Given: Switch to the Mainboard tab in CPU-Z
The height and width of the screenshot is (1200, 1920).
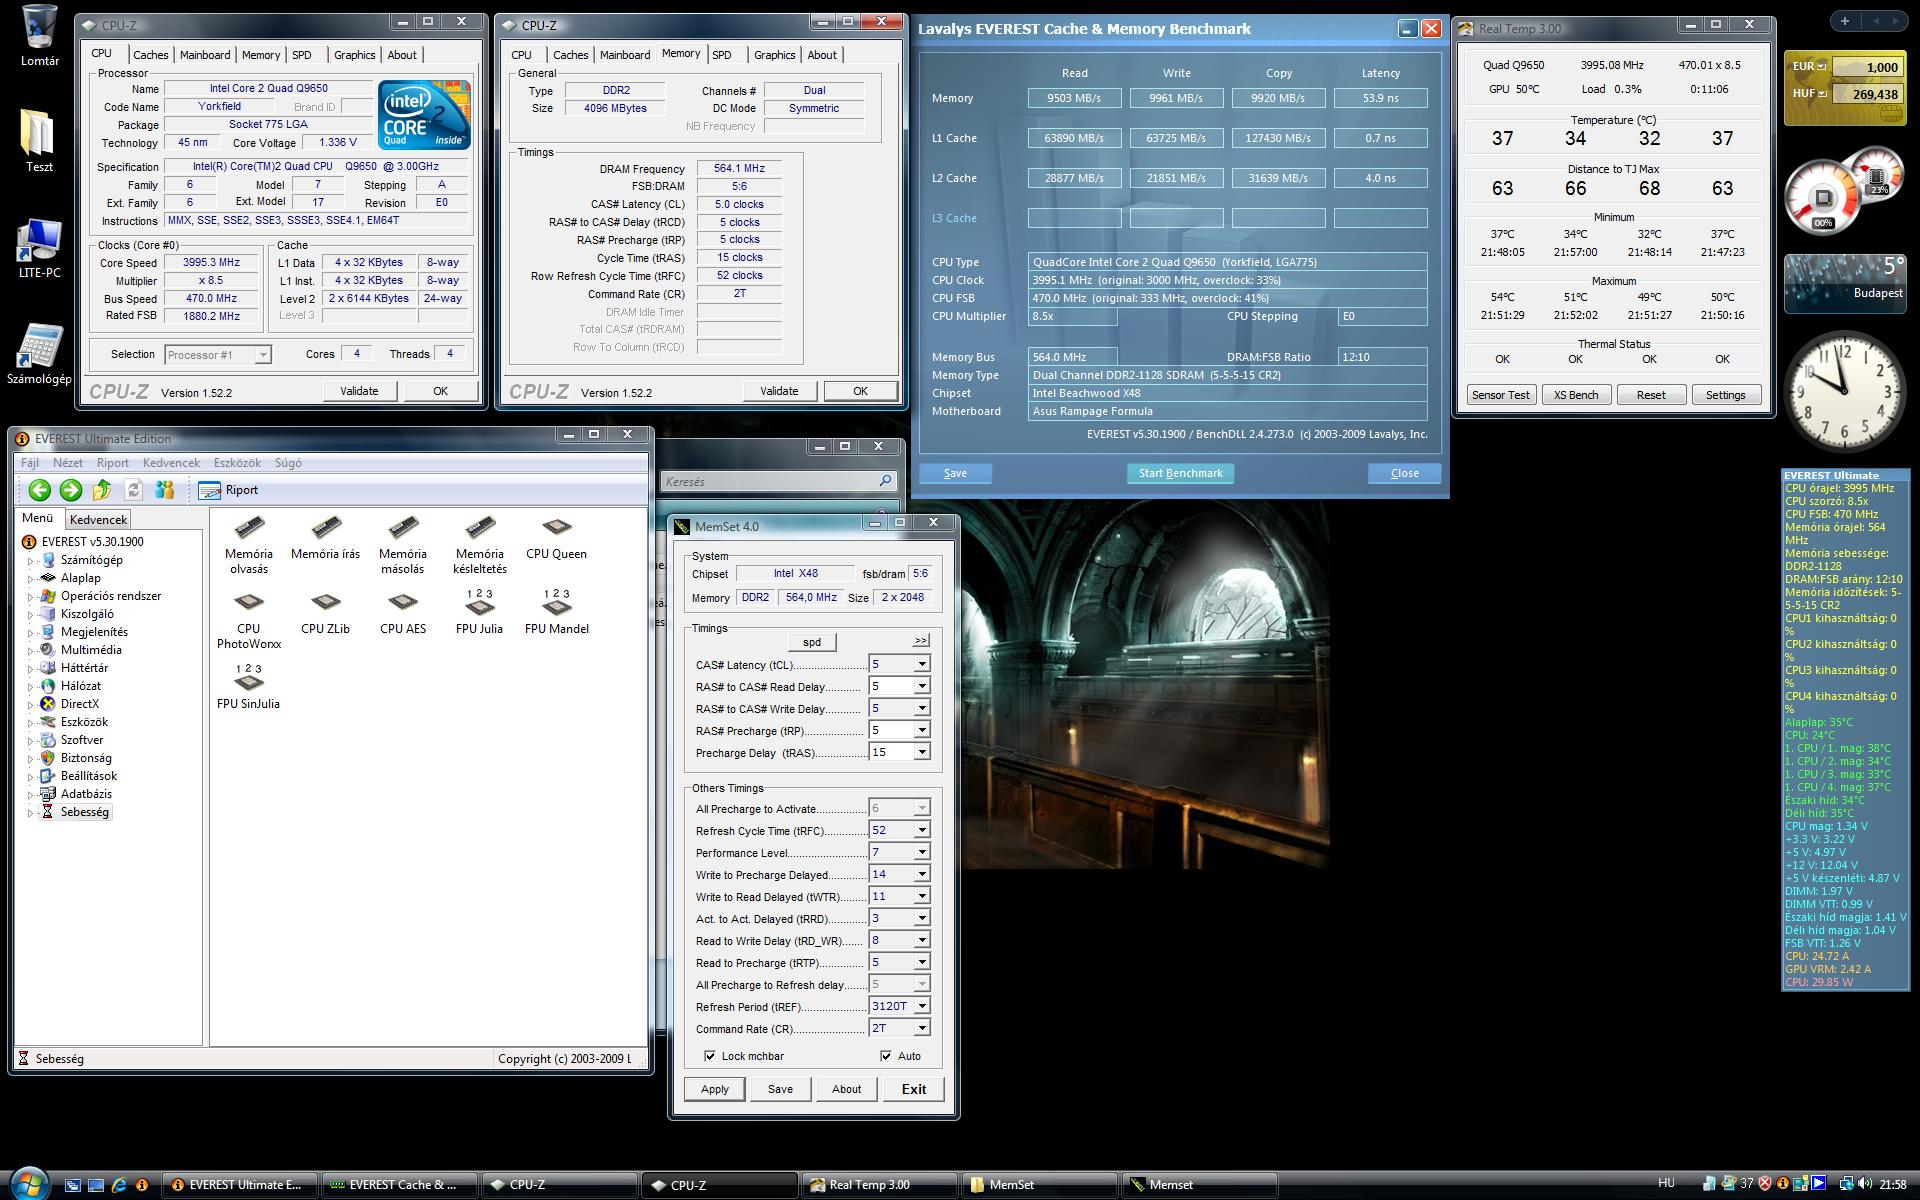Looking at the screenshot, I should click(205, 55).
